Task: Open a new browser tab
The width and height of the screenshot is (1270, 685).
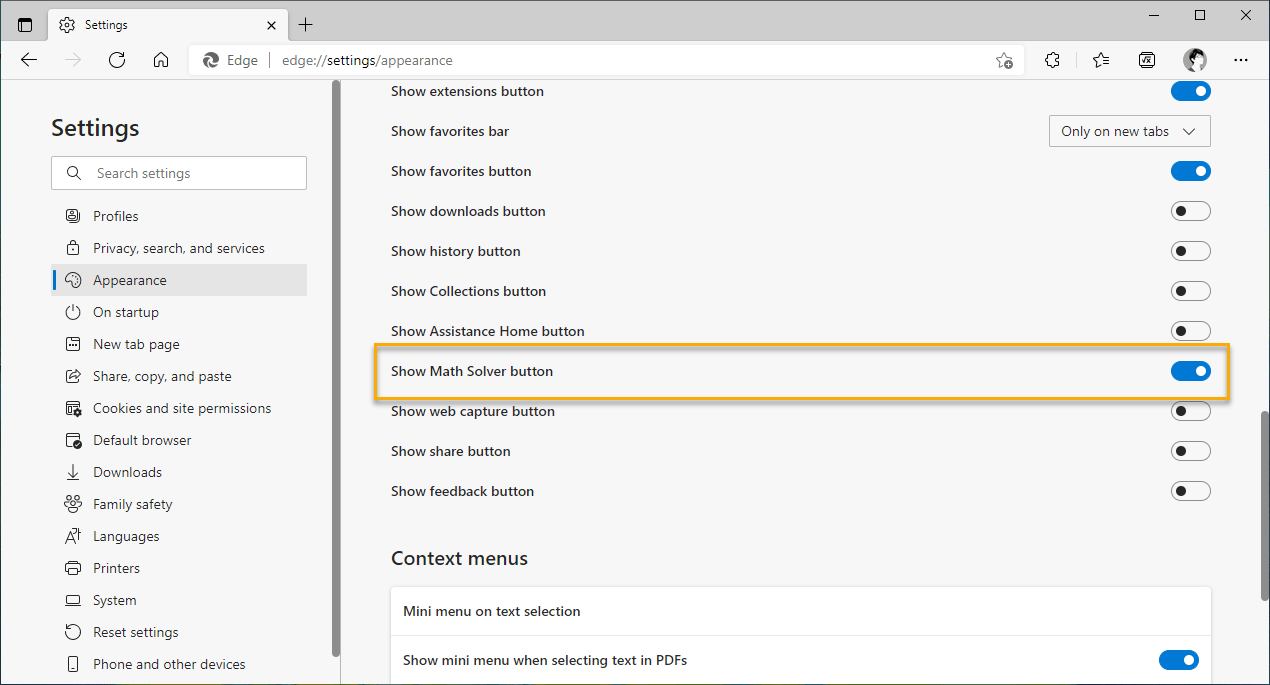Action: 306,24
